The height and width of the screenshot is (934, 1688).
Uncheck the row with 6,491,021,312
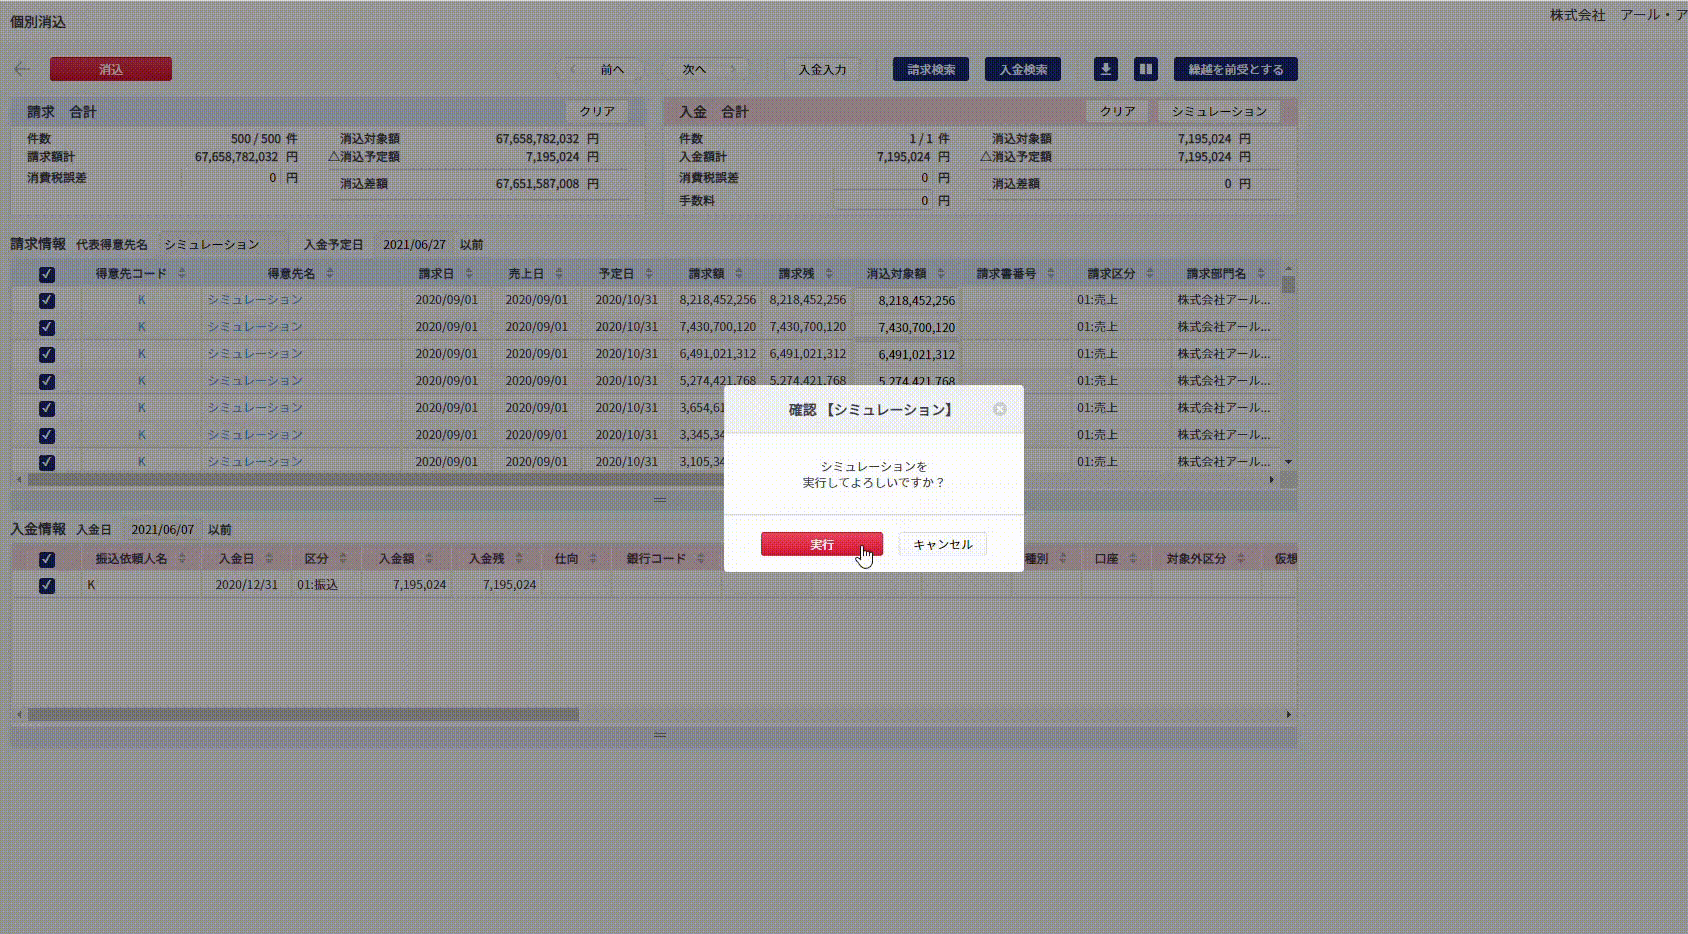[47, 354]
